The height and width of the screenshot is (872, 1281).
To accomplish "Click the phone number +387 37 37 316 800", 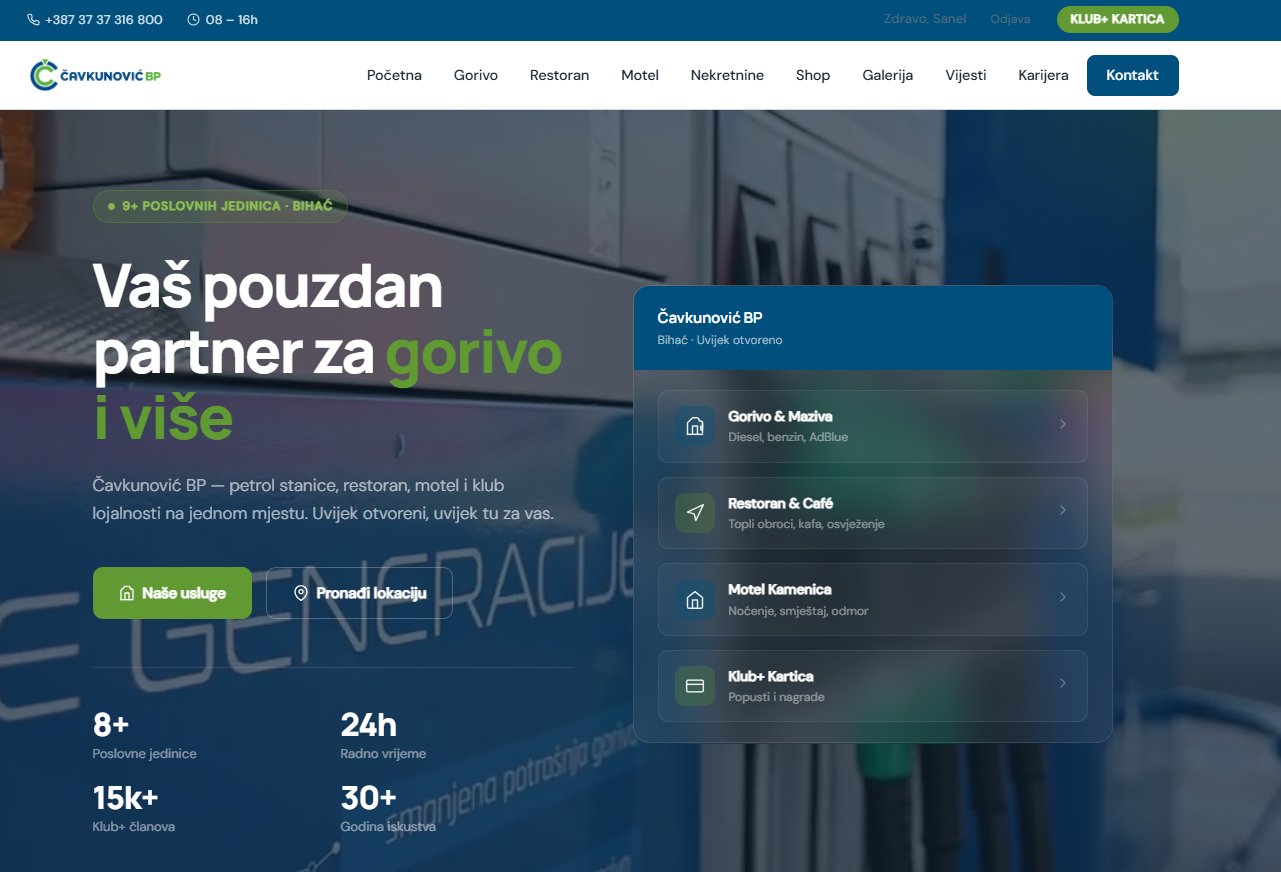I will 104,20.
